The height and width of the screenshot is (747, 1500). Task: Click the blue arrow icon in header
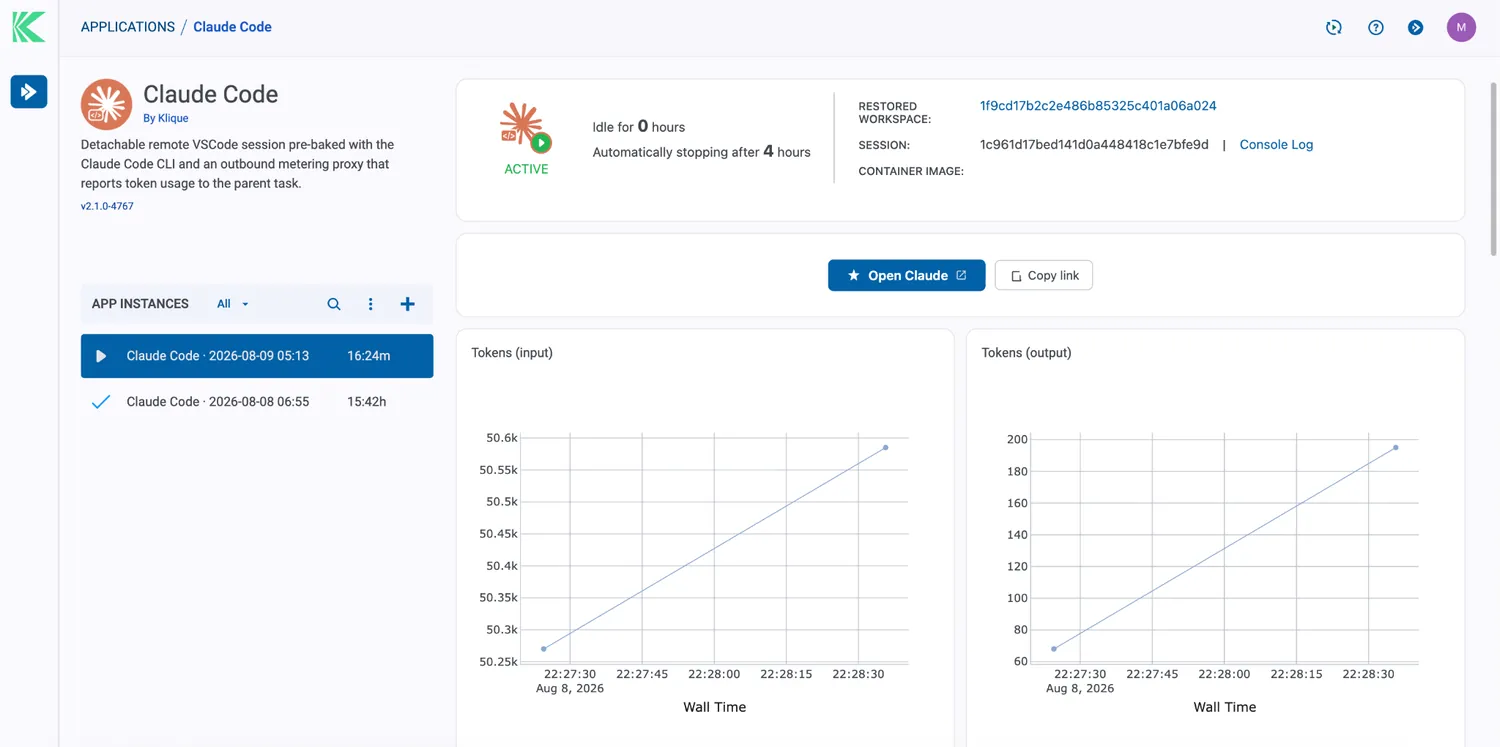[x=1416, y=27]
